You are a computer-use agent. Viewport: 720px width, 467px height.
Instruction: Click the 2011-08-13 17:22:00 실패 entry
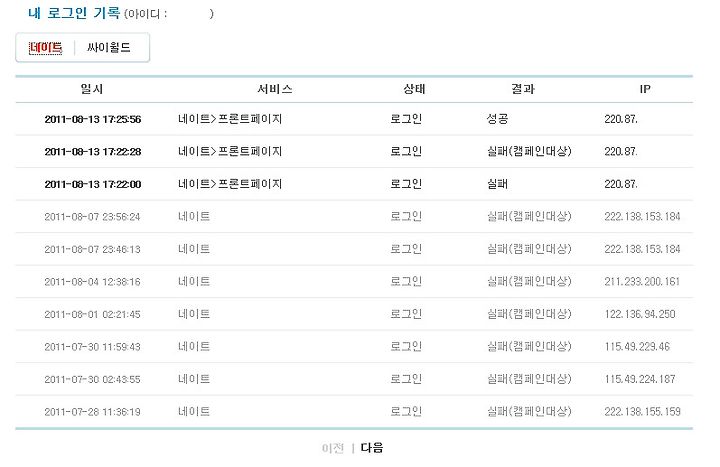pyautogui.click(x=354, y=184)
